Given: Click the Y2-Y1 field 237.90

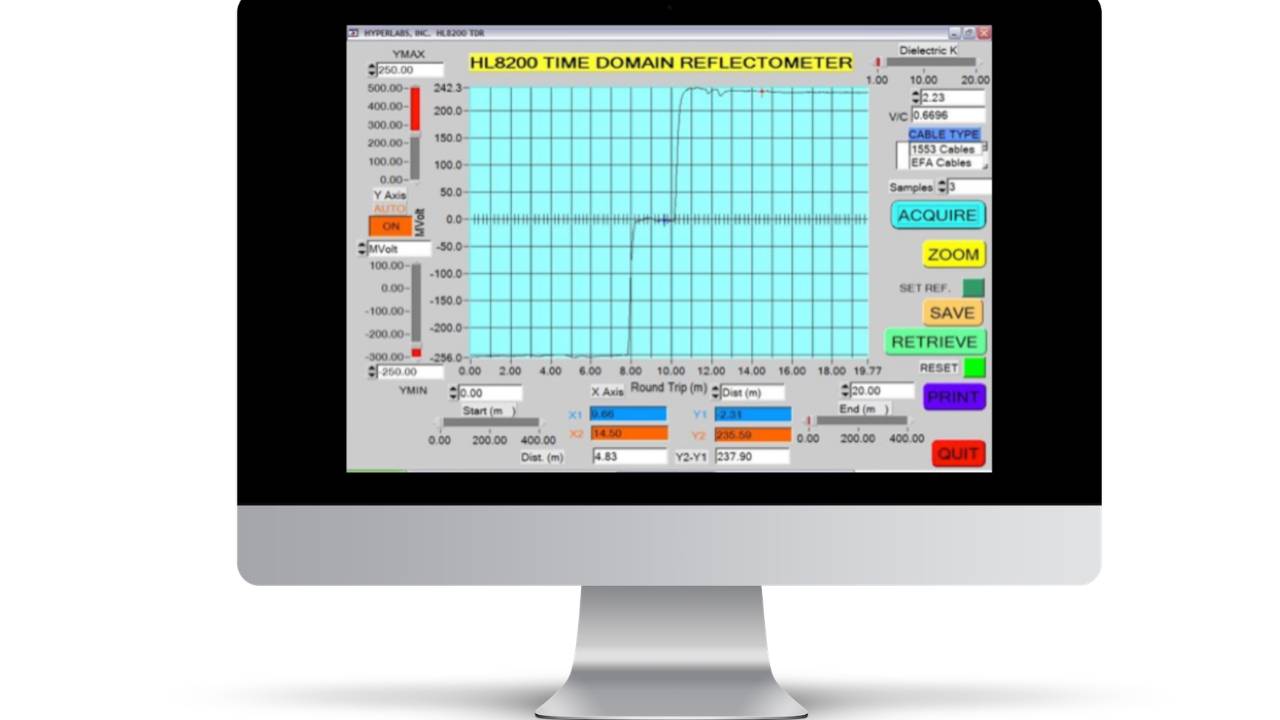Looking at the screenshot, I should (752, 456).
